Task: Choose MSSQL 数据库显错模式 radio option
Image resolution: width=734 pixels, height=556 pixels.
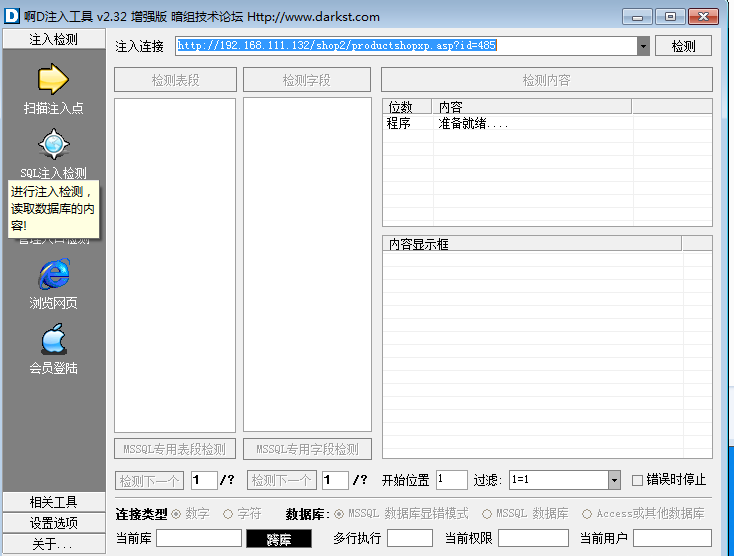Action: [x=339, y=514]
